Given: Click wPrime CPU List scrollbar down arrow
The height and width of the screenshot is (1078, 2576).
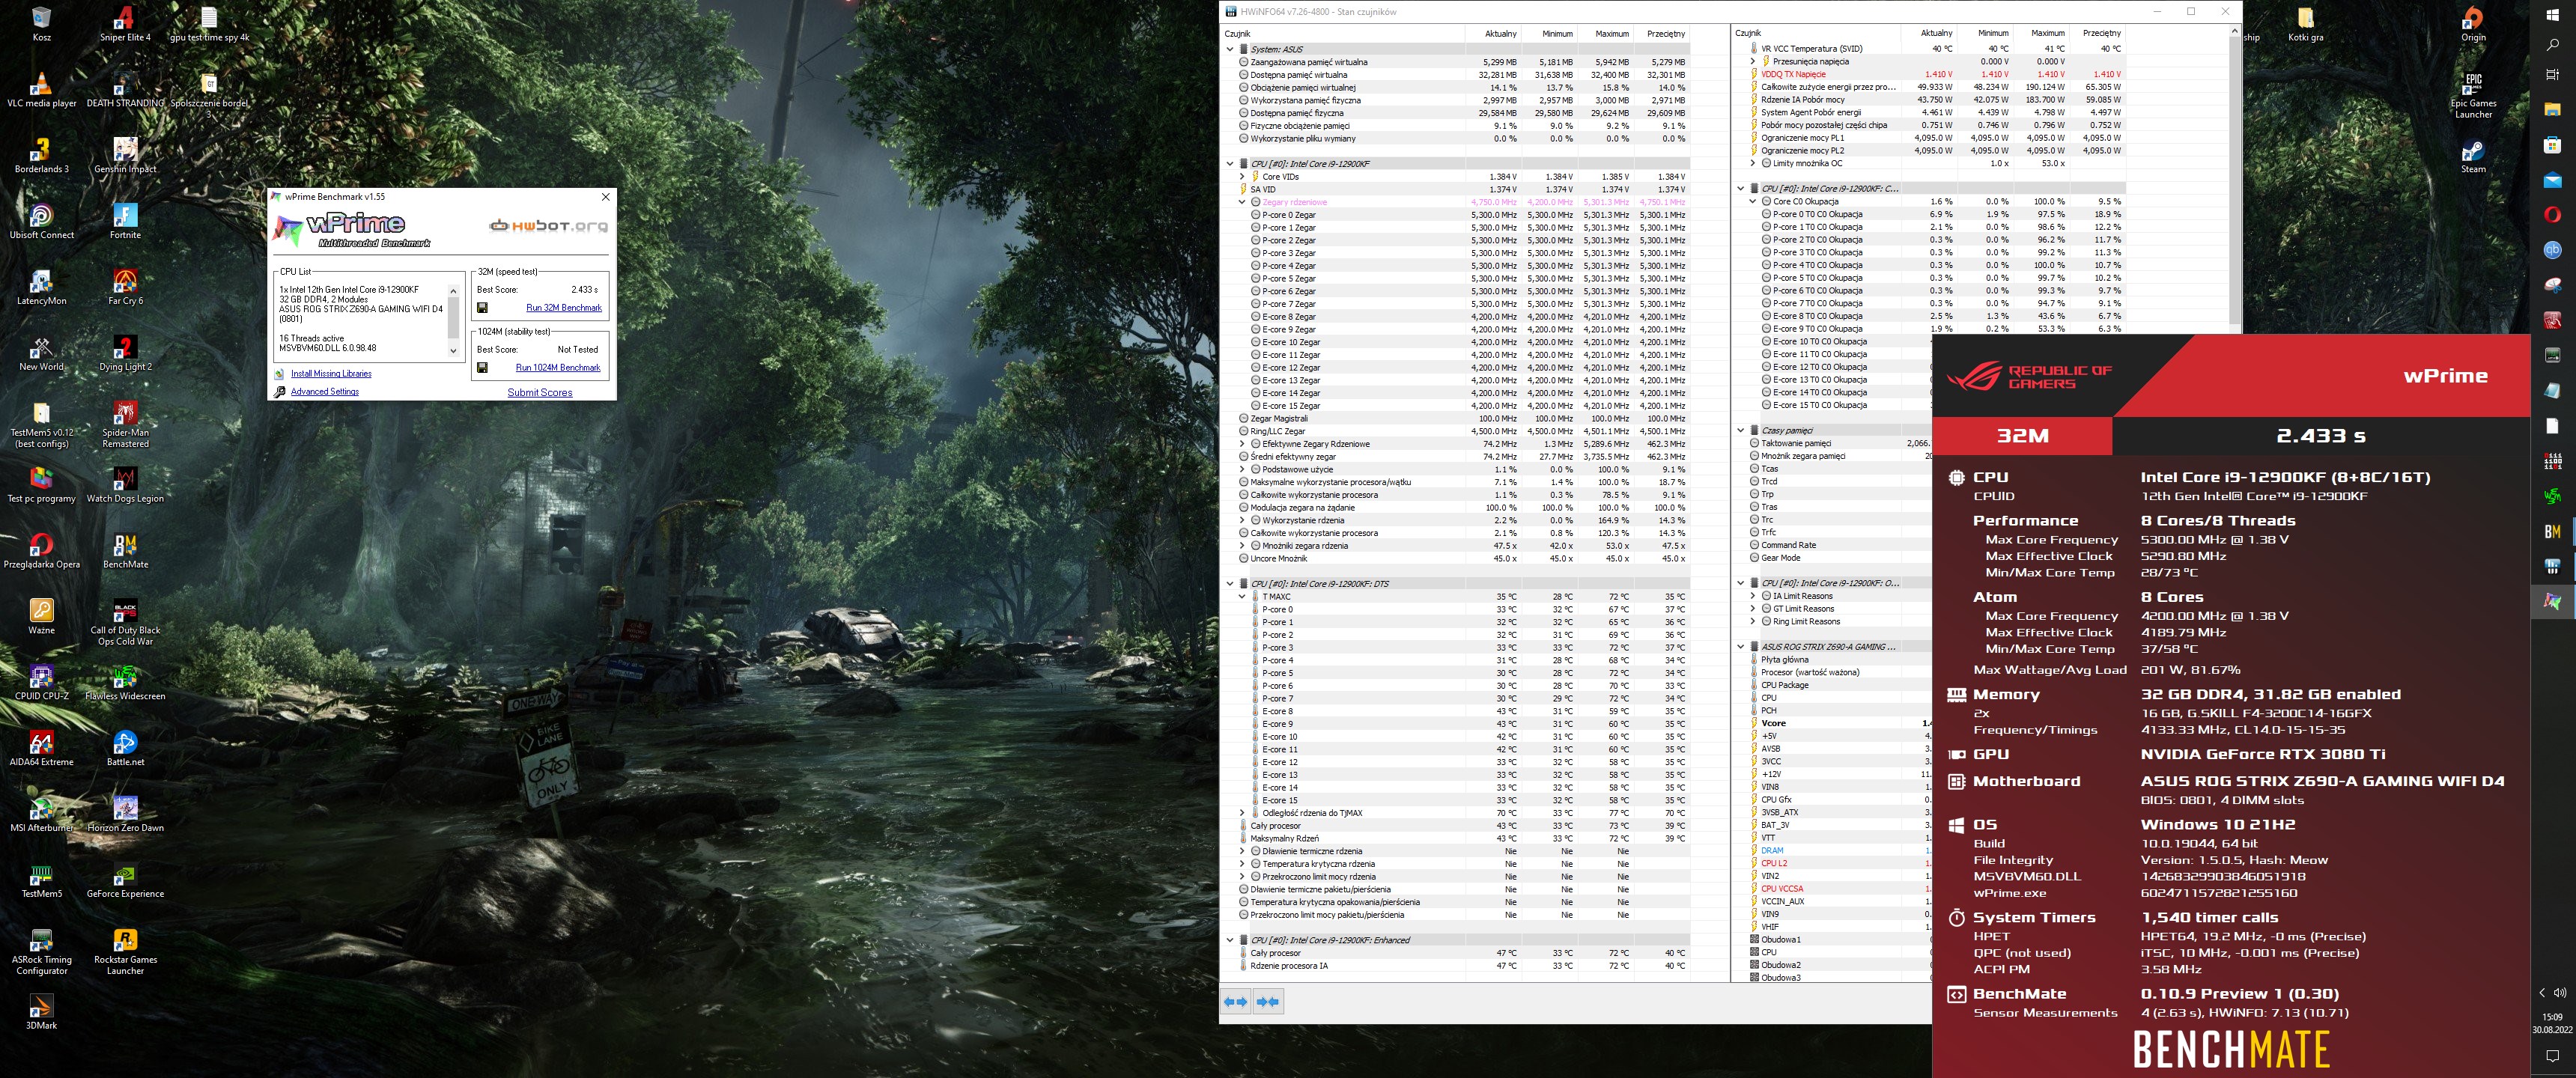Looking at the screenshot, I should (453, 351).
